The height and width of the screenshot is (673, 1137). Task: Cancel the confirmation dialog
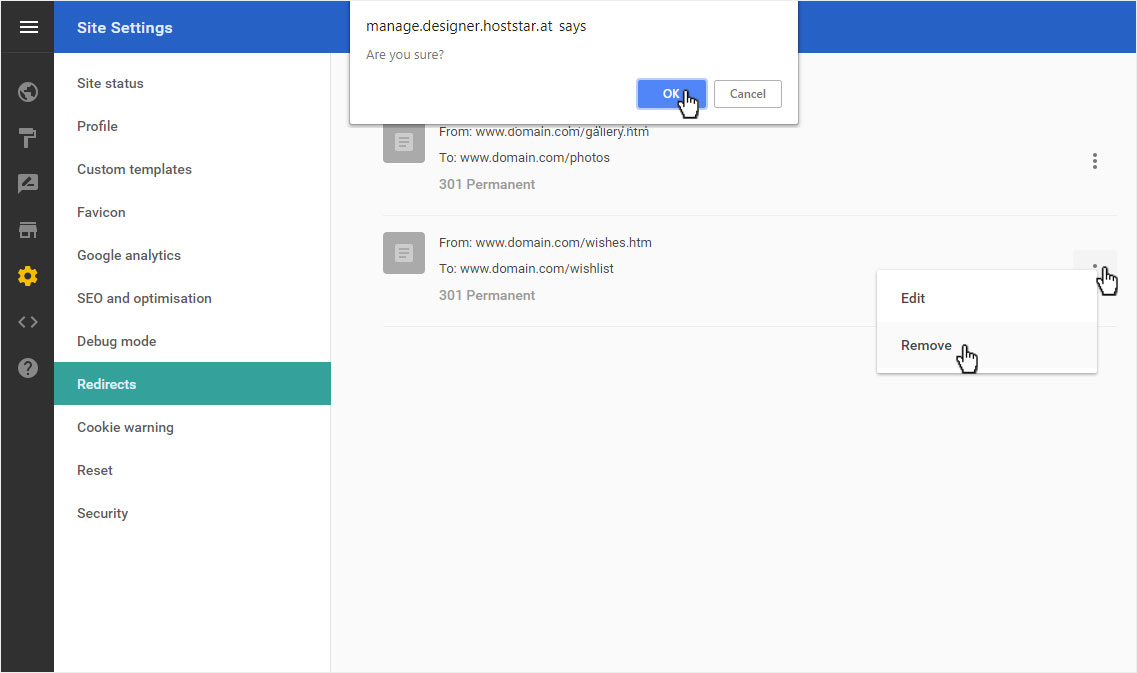coord(748,94)
